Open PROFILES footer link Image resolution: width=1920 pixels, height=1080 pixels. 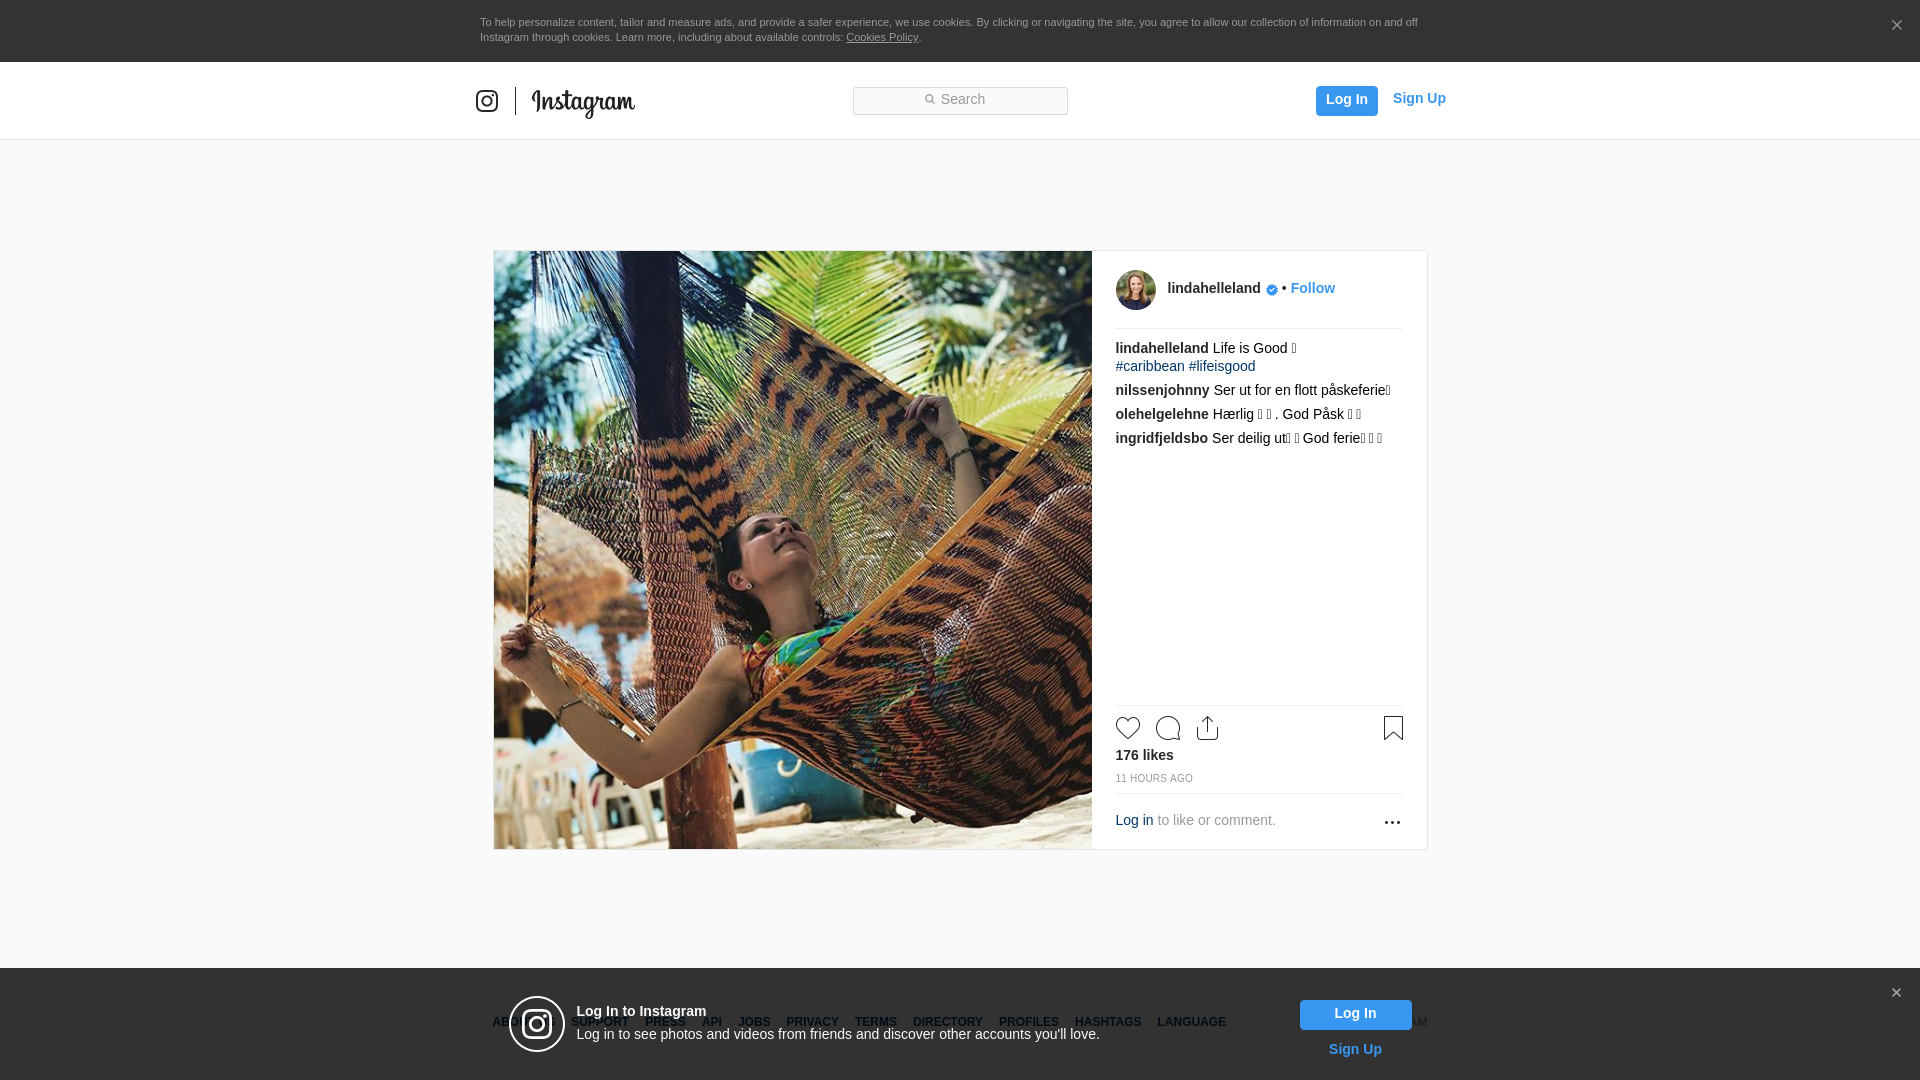pyautogui.click(x=1028, y=1022)
